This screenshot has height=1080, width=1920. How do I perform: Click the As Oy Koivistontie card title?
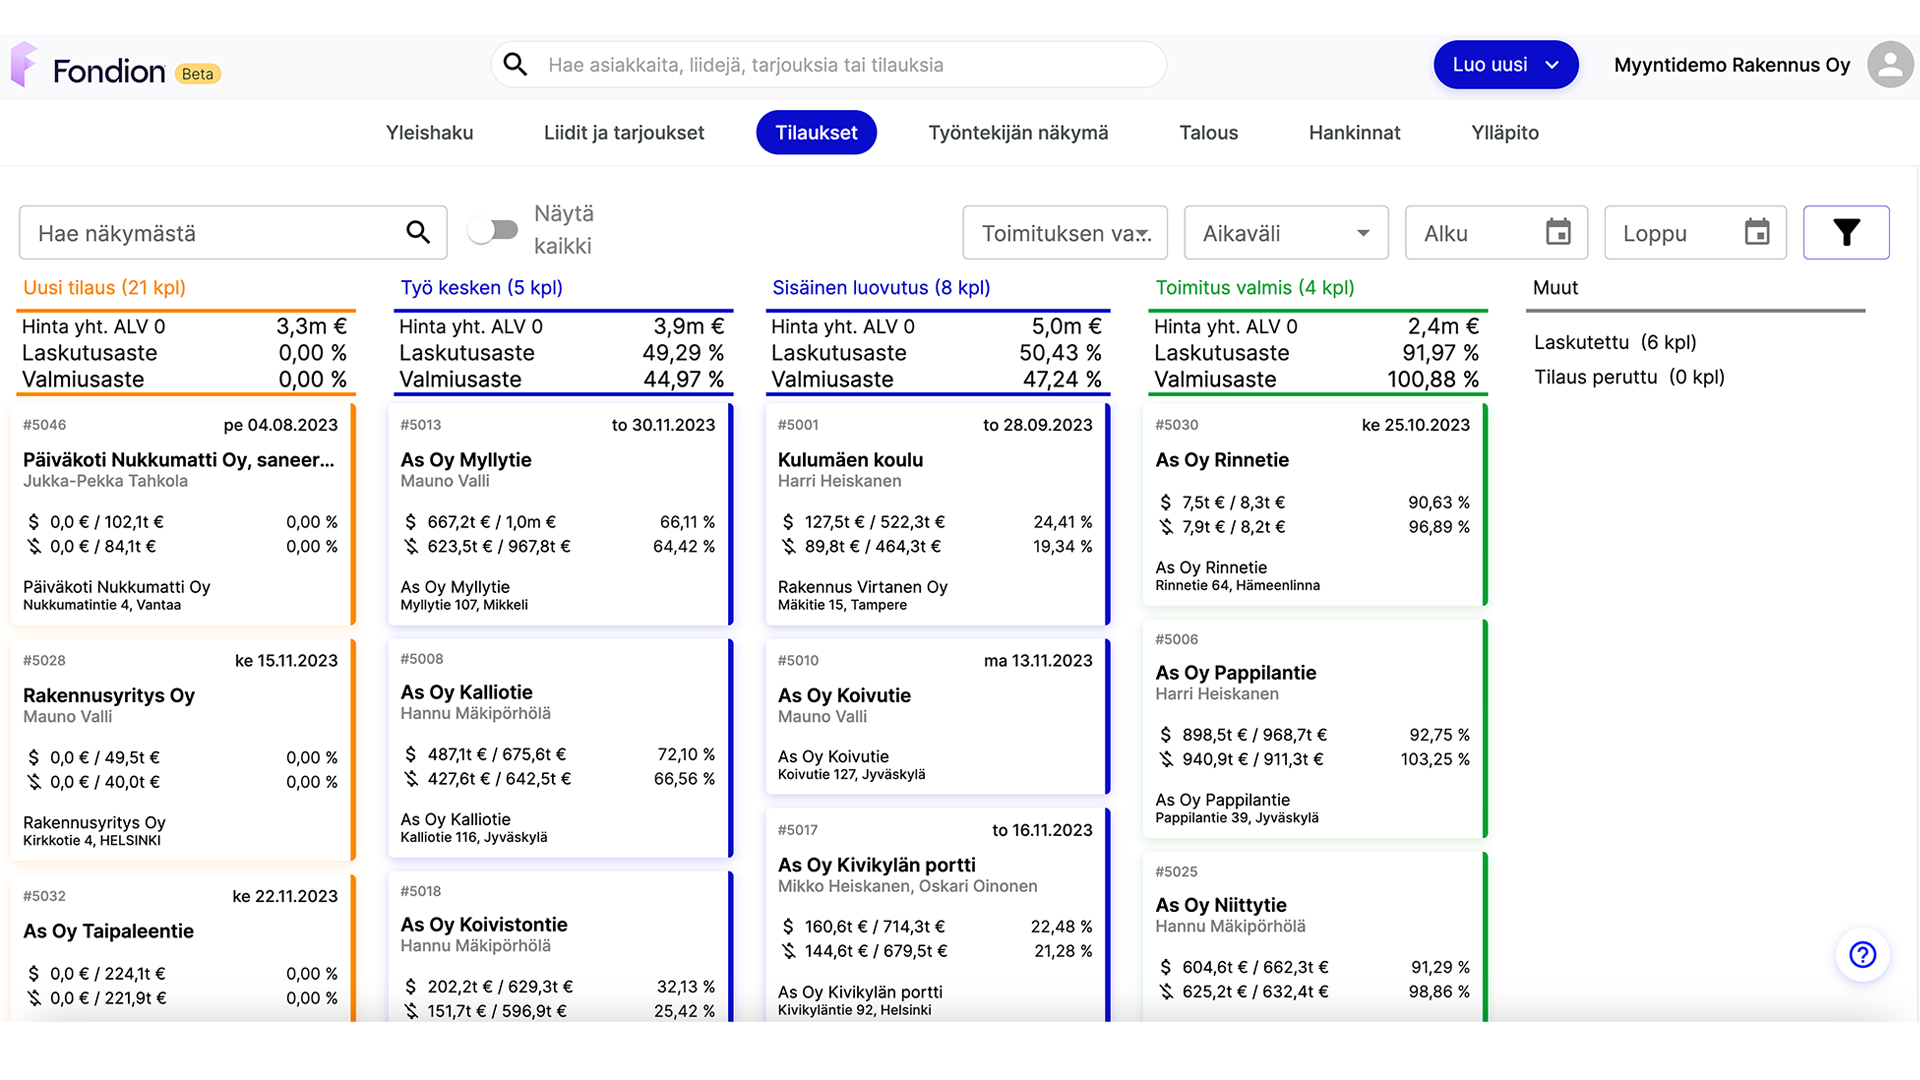click(x=484, y=925)
